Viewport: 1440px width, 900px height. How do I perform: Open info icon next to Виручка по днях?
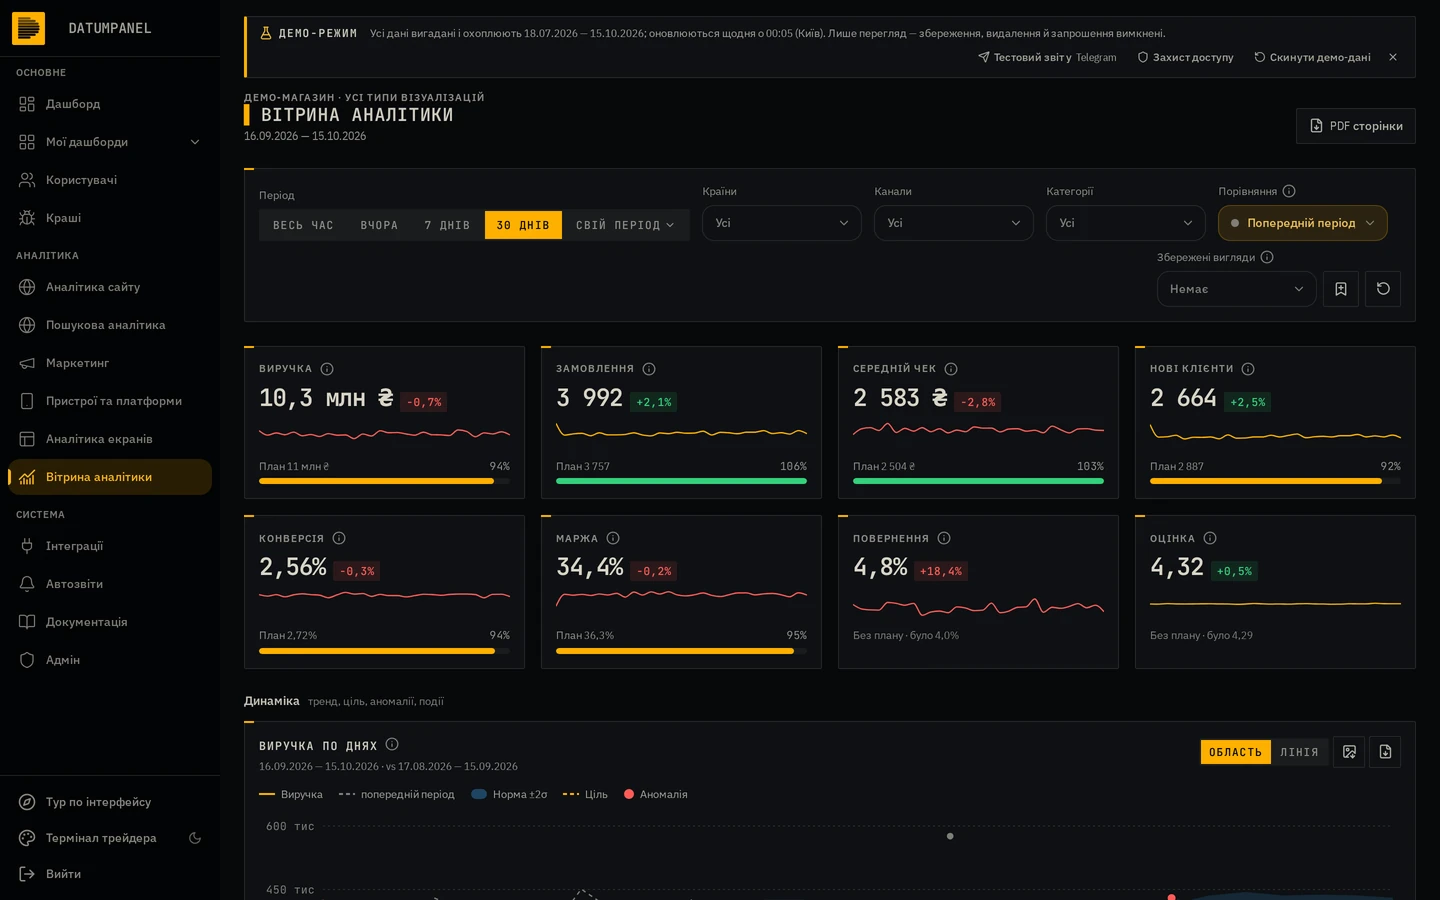click(x=392, y=744)
